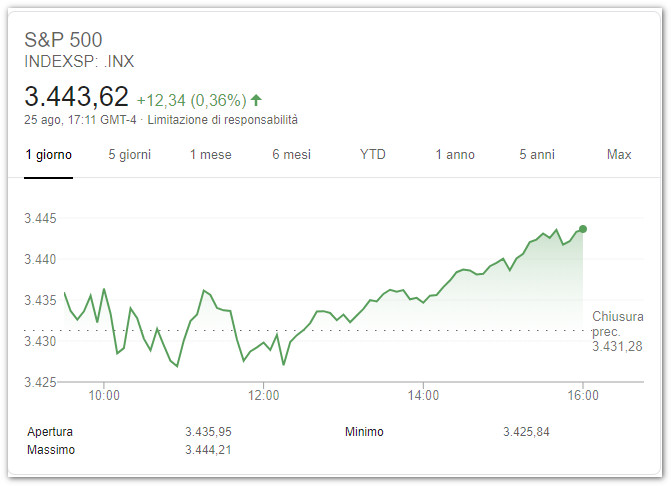Click the green end-point dot on chart
Viewport: 671px width, 486px height.
pos(583,229)
